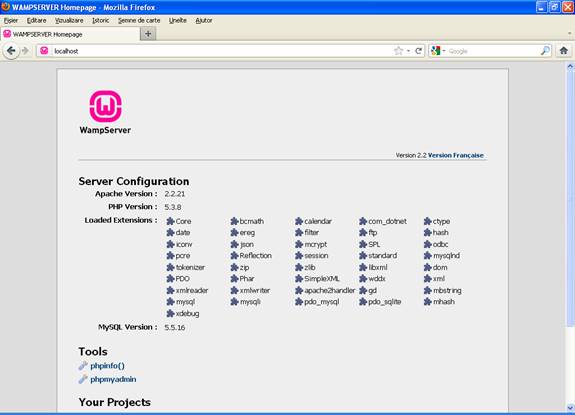Click the vertical scrollbar thumb
This screenshot has width=575, height=415.
[570, 198]
